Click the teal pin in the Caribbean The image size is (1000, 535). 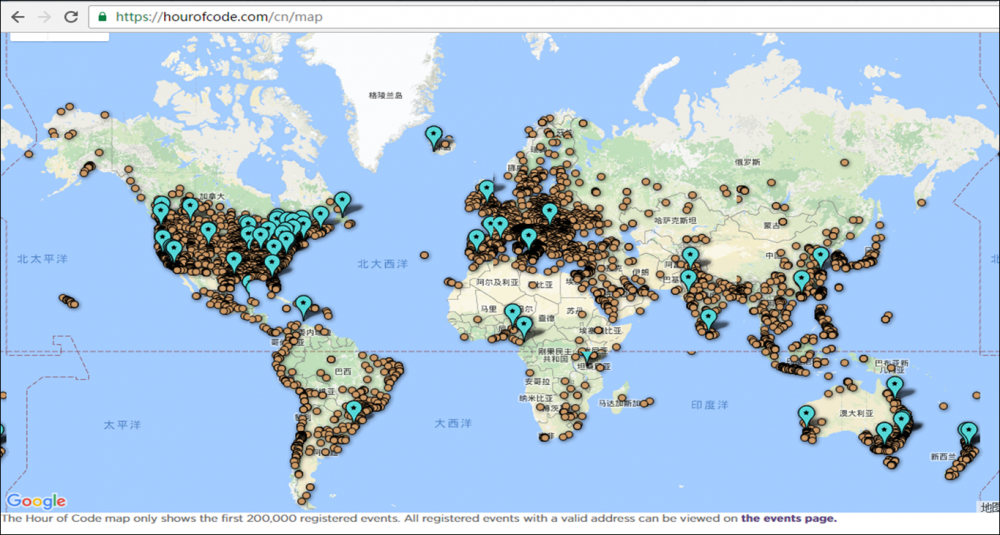304,307
